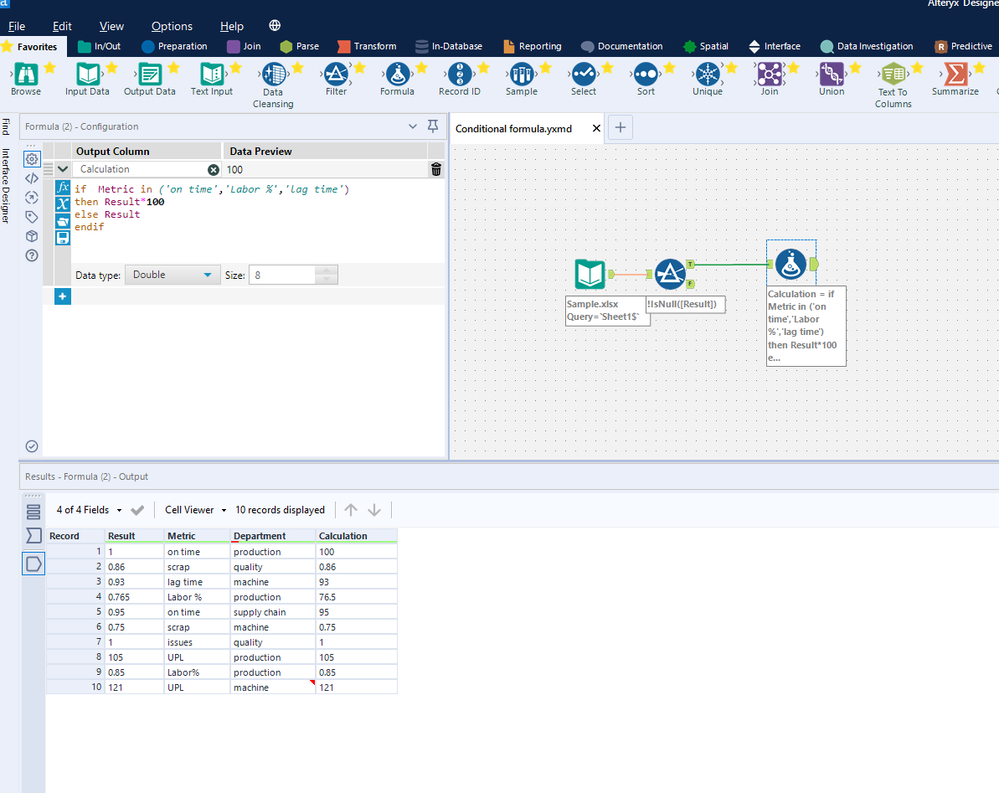The height and width of the screenshot is (793, 999).
Task: Click the Size value field
Action: [x=281, y=275]
